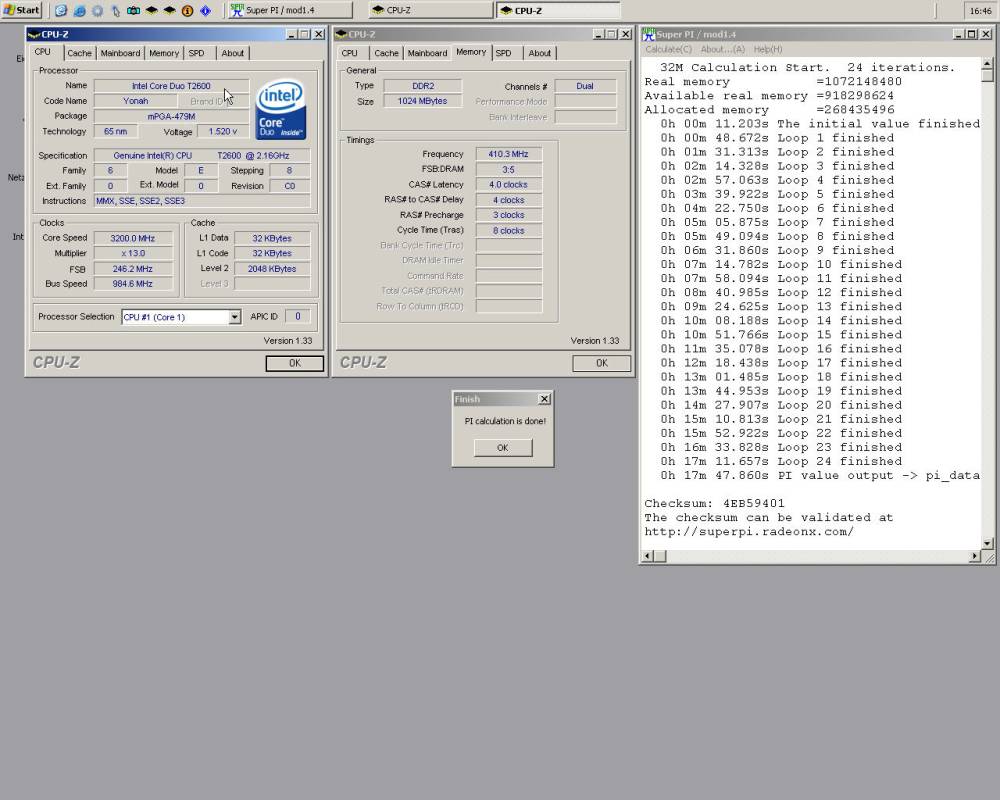Open About...(A) menu in Super PI
The width and height of the screenshot is (1000, 800).
pyautogui.click(x=723, y=49)
